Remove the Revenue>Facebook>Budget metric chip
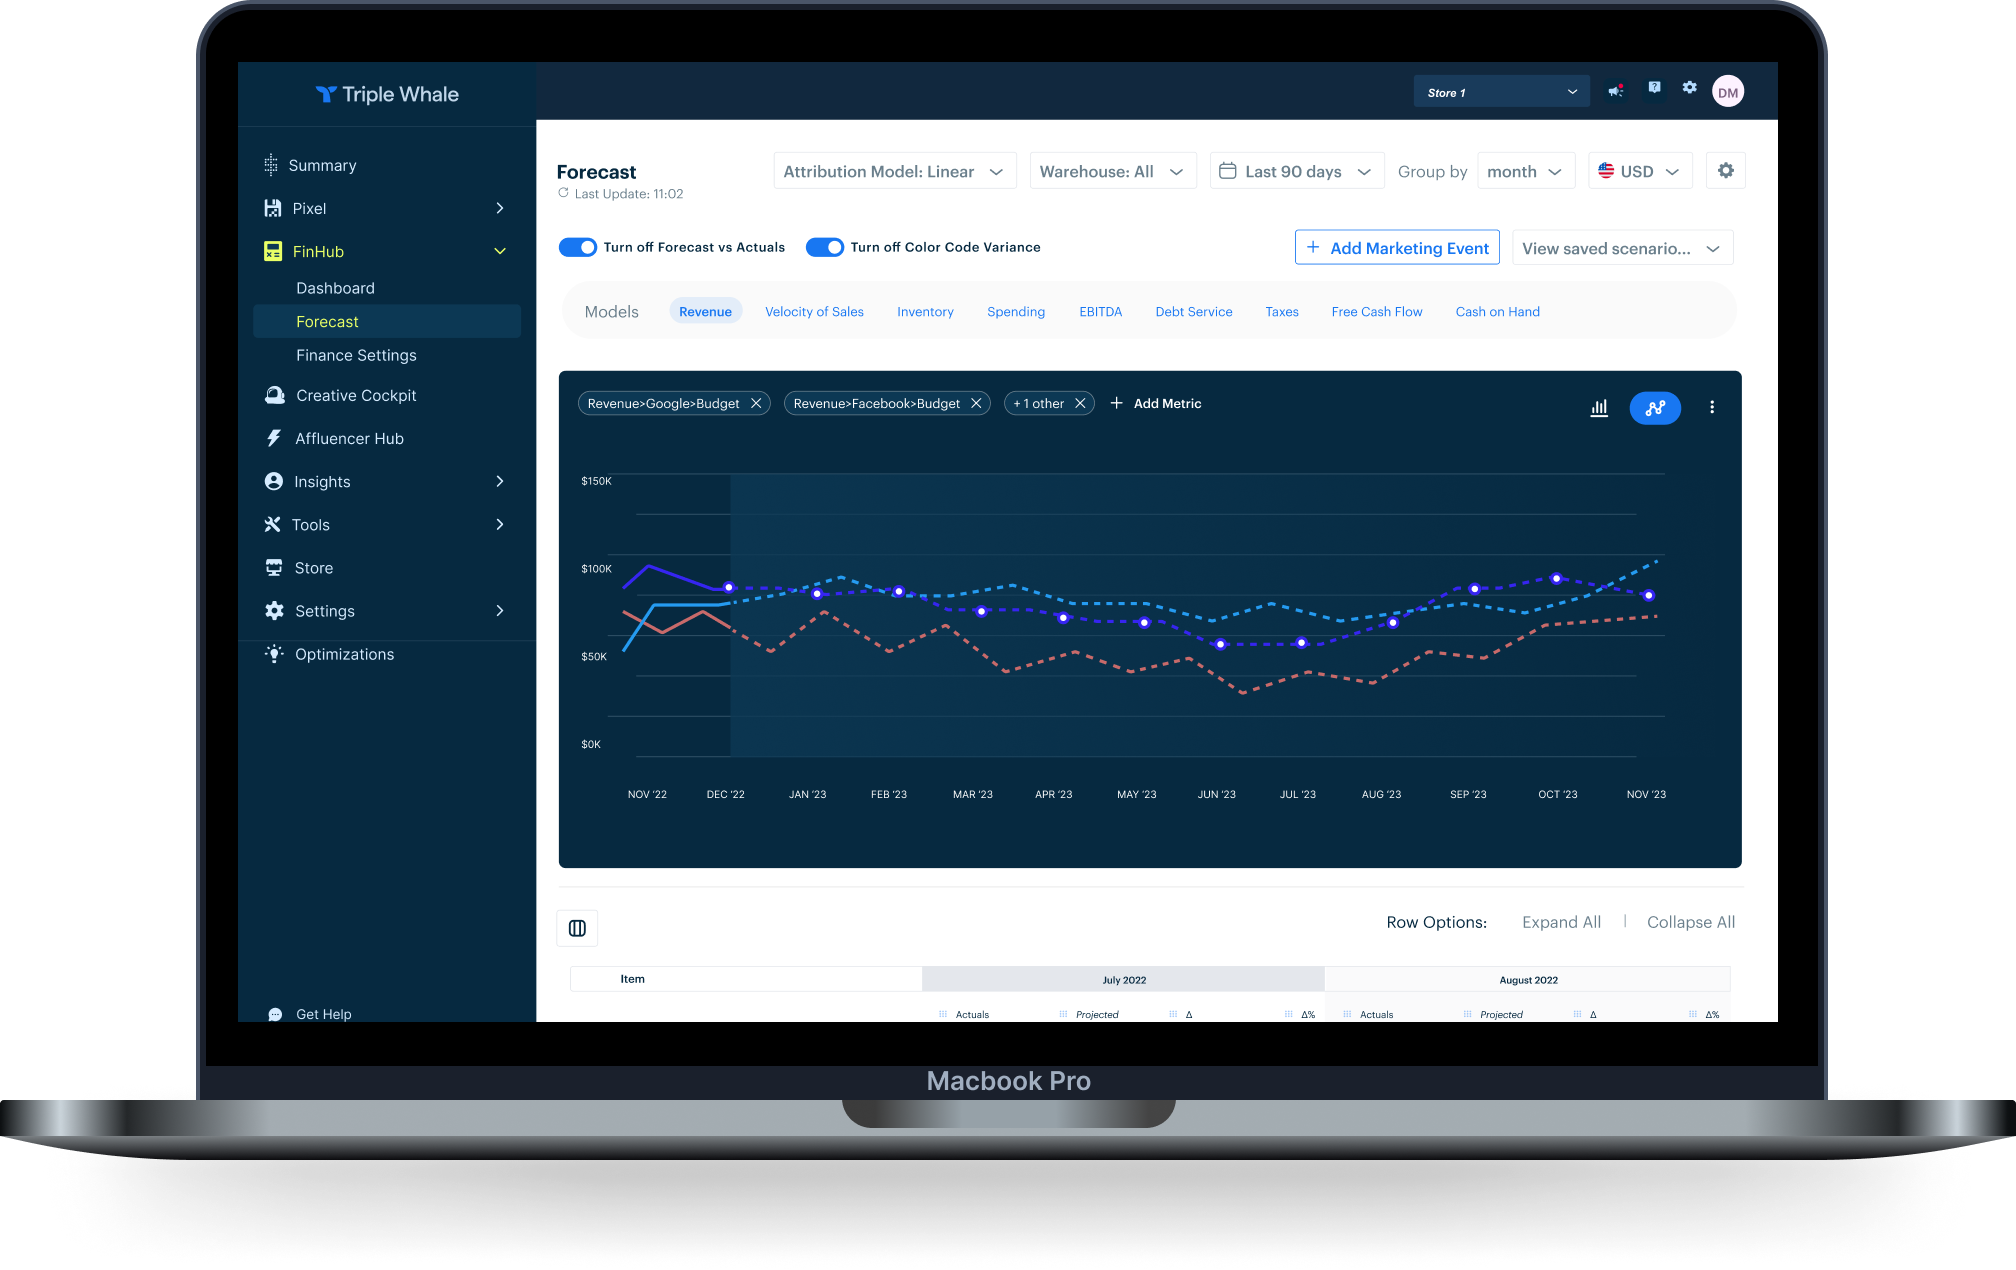The image size is (2016, 1270). tap(976, 403)
